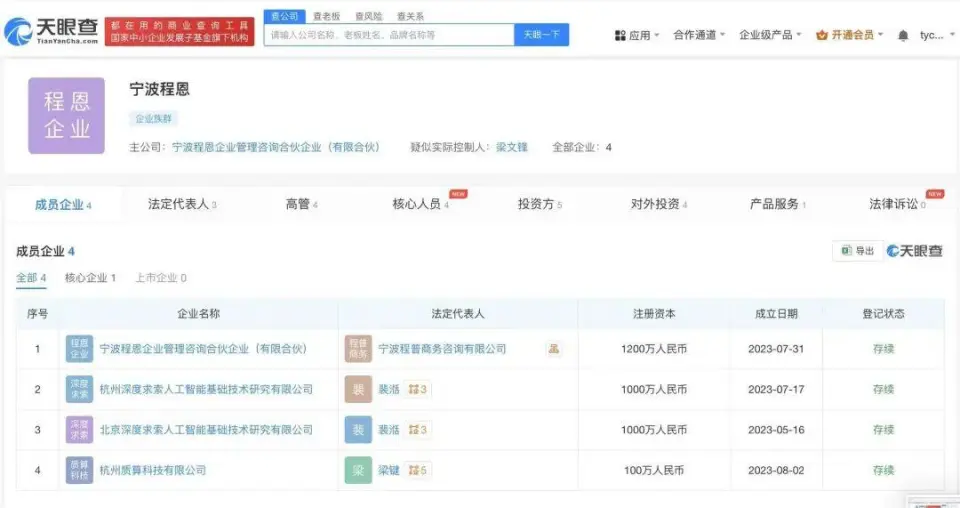Expand the 企业级产品 dropdown
The image size is (960, 508).
(771, 35)
